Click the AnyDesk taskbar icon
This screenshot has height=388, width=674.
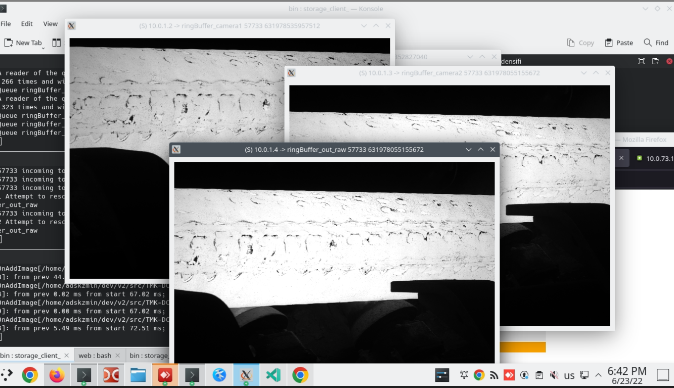[x=165, y=375]
